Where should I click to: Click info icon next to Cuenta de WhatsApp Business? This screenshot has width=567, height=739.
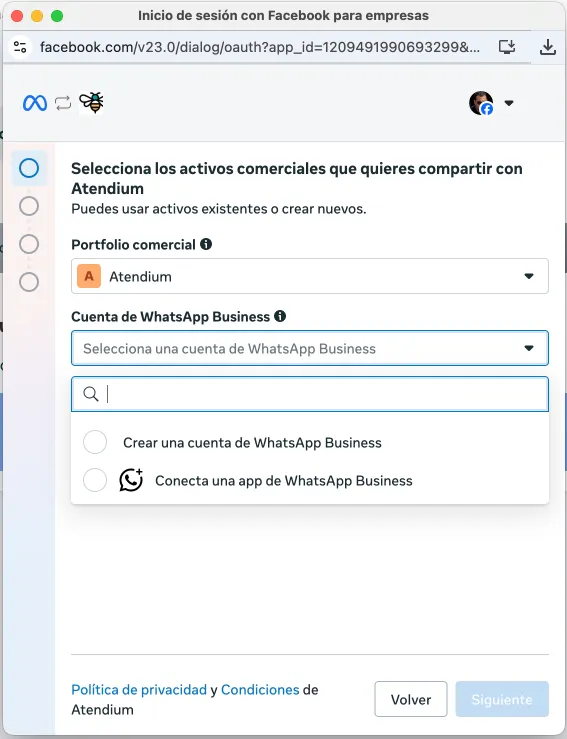click(280, 316)
